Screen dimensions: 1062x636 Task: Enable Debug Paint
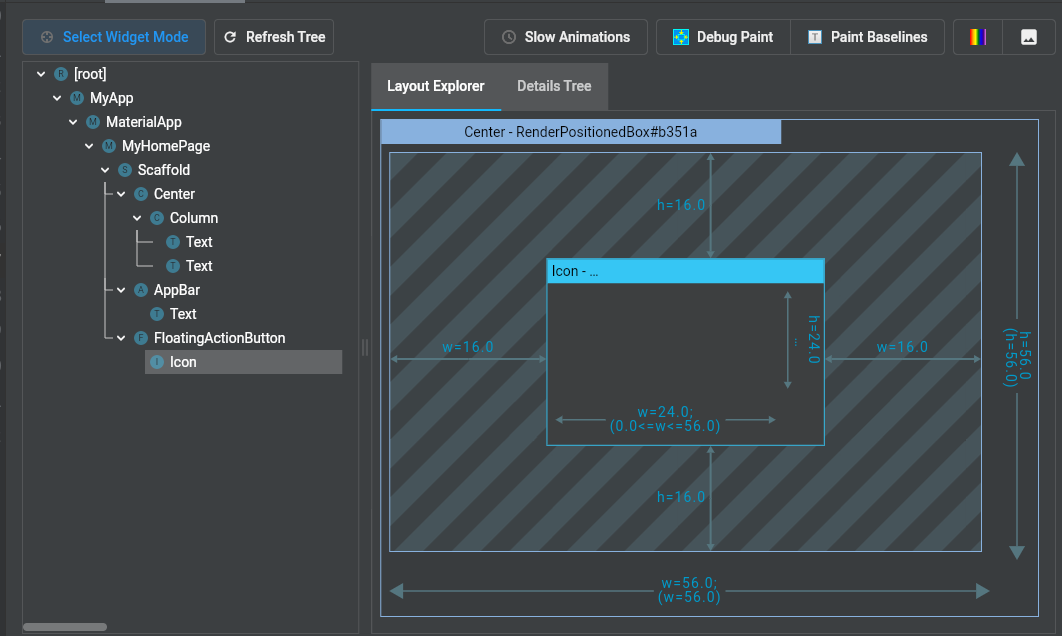coord(723,37)
